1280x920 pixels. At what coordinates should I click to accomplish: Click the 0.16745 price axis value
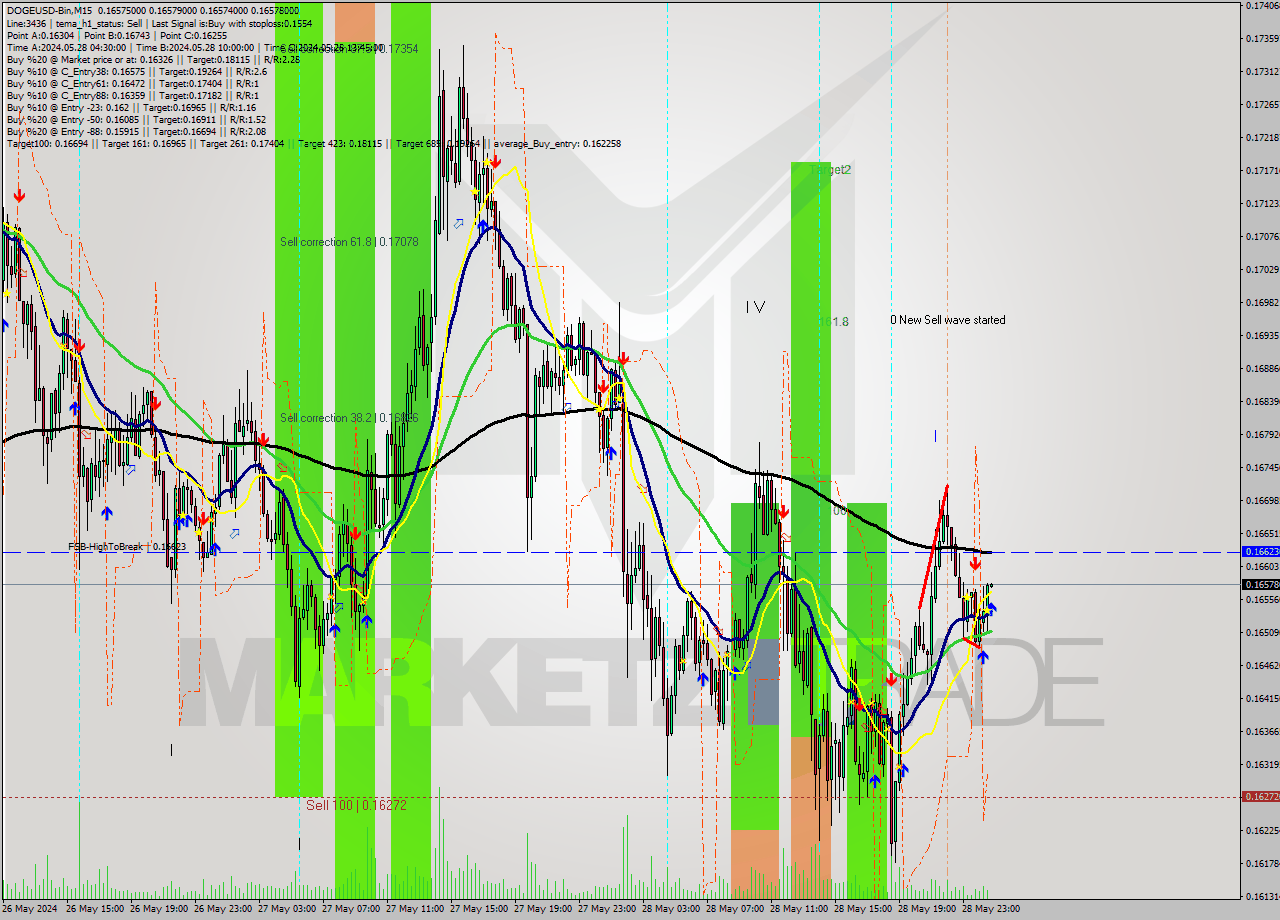pos(1261,467)
